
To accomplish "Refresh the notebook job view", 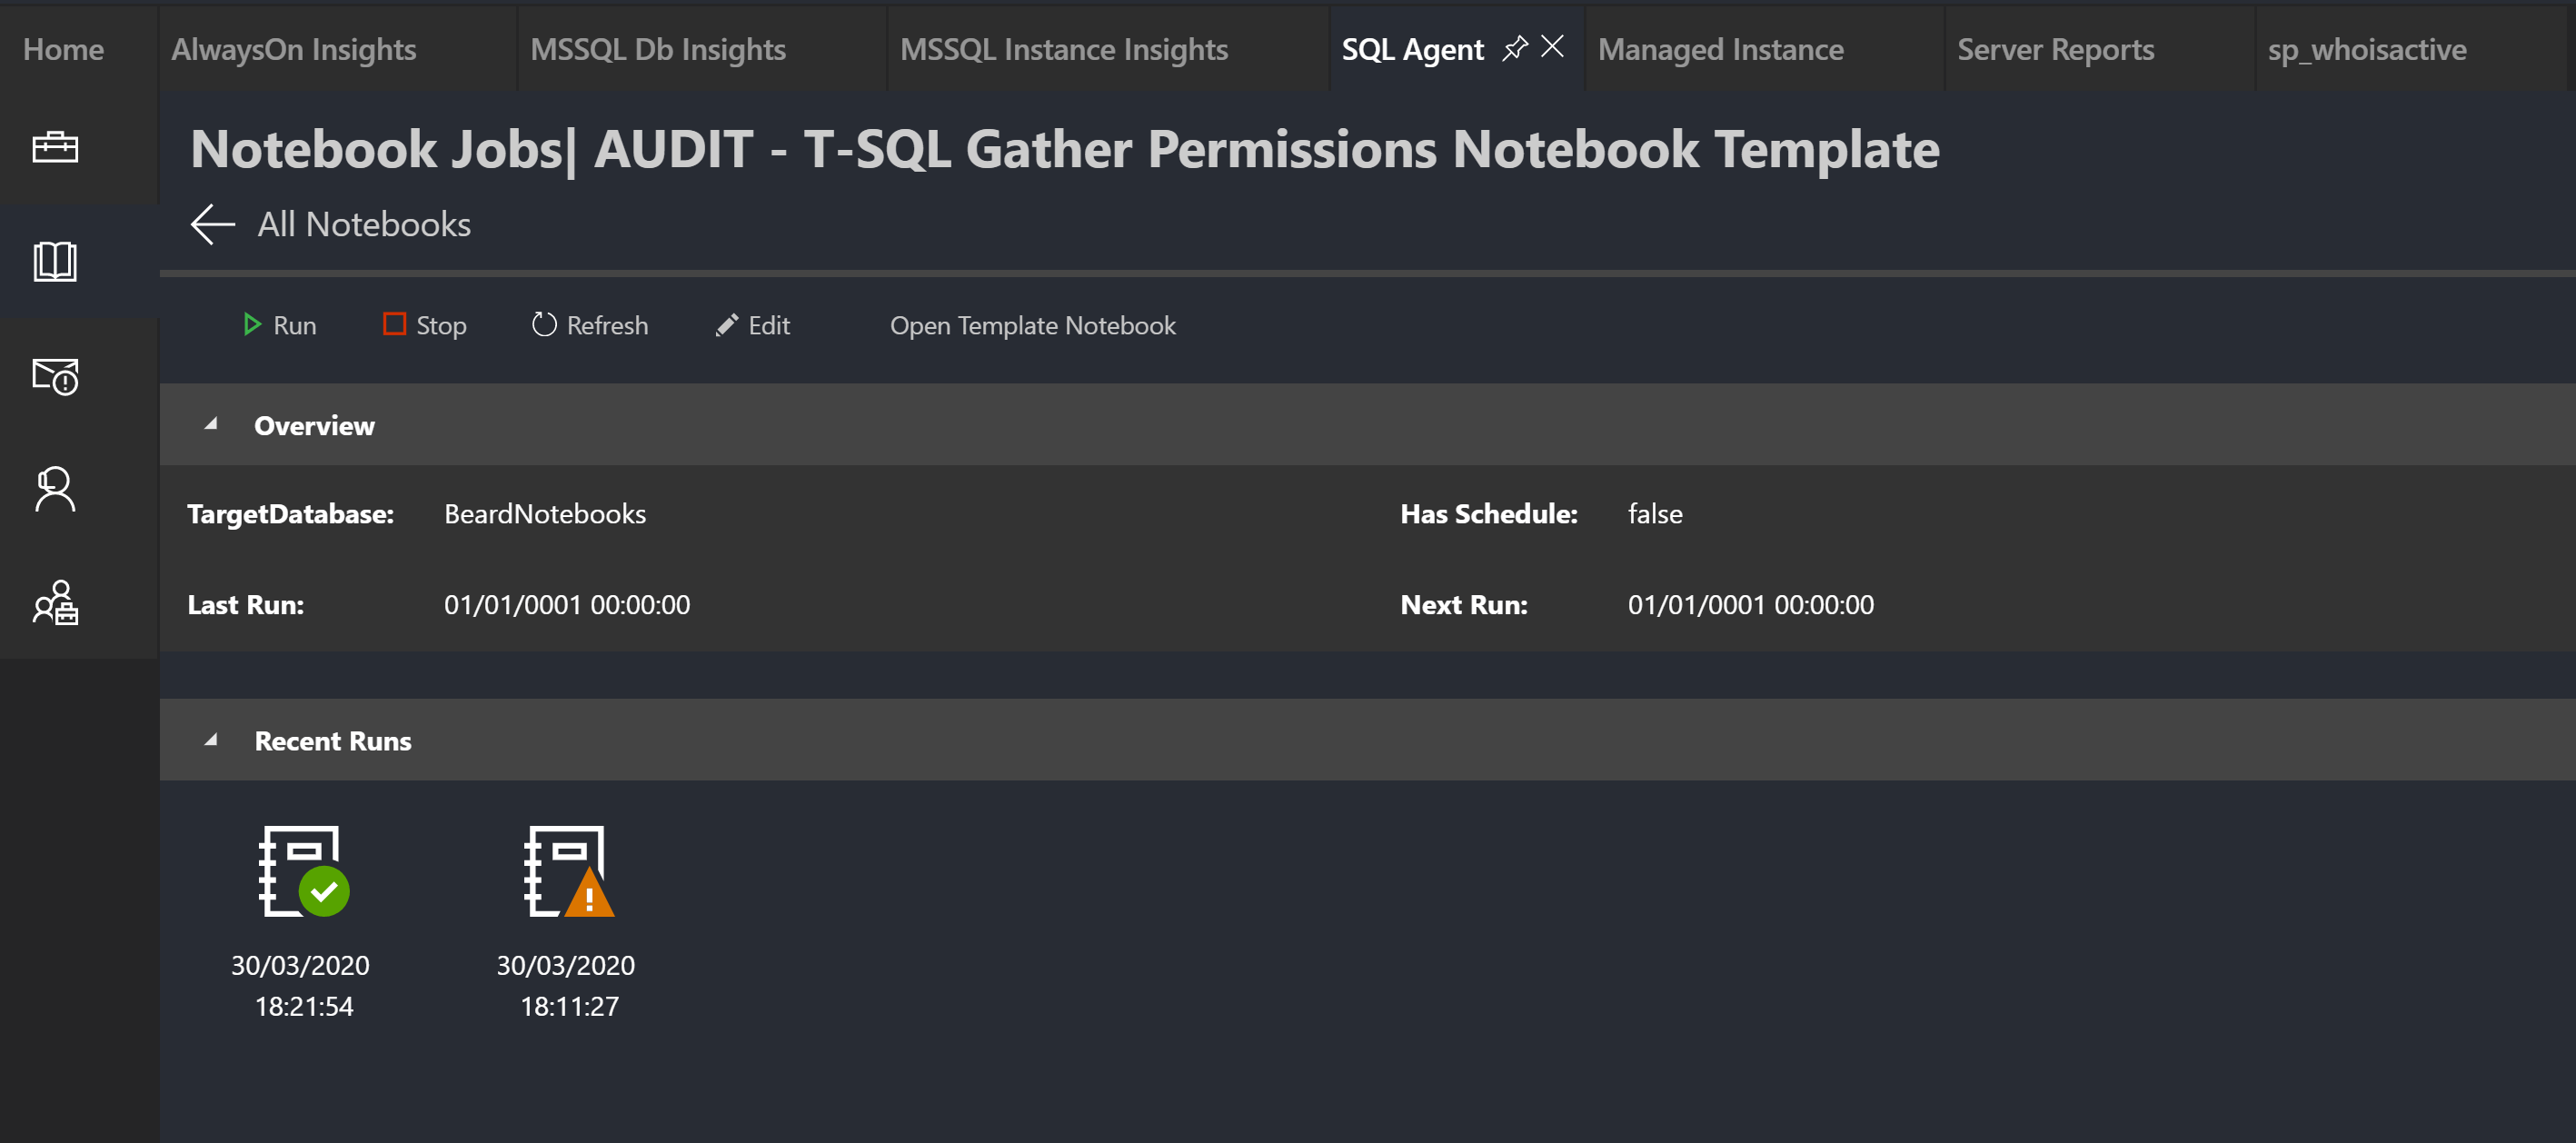I will coord(590,325).
